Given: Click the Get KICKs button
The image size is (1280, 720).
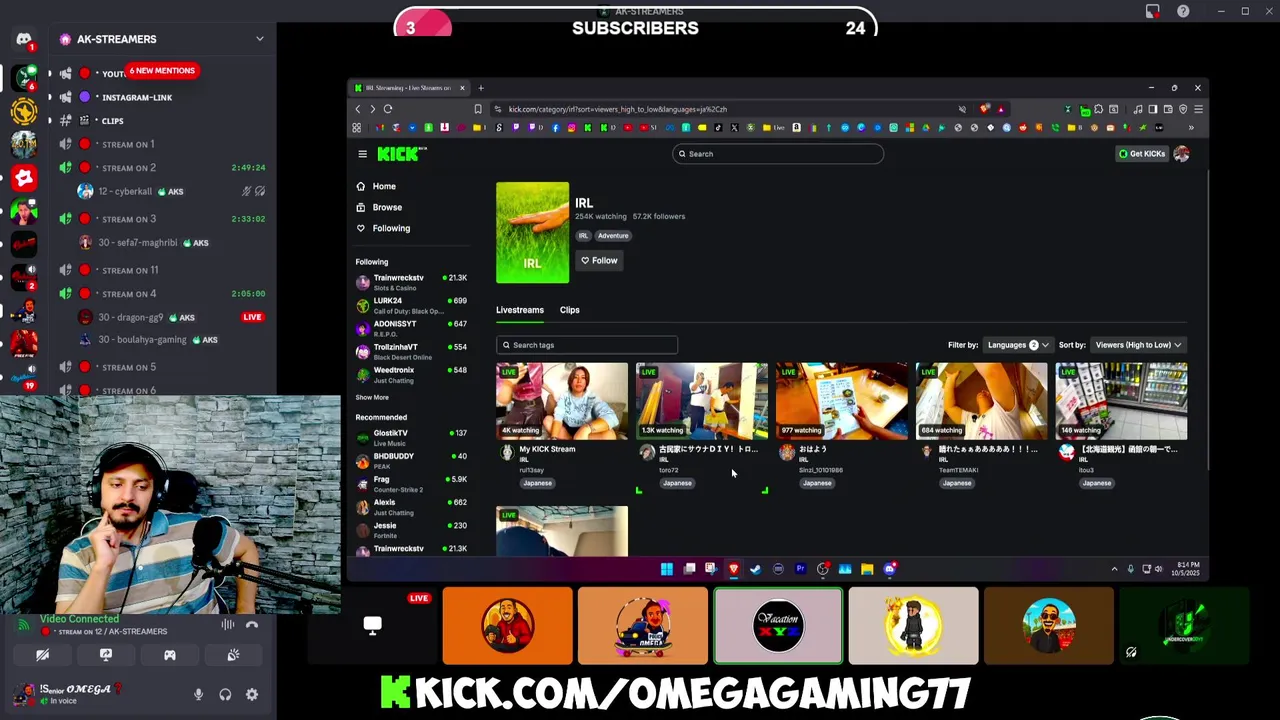Looking at the screenshot, I should [1141, 154].
